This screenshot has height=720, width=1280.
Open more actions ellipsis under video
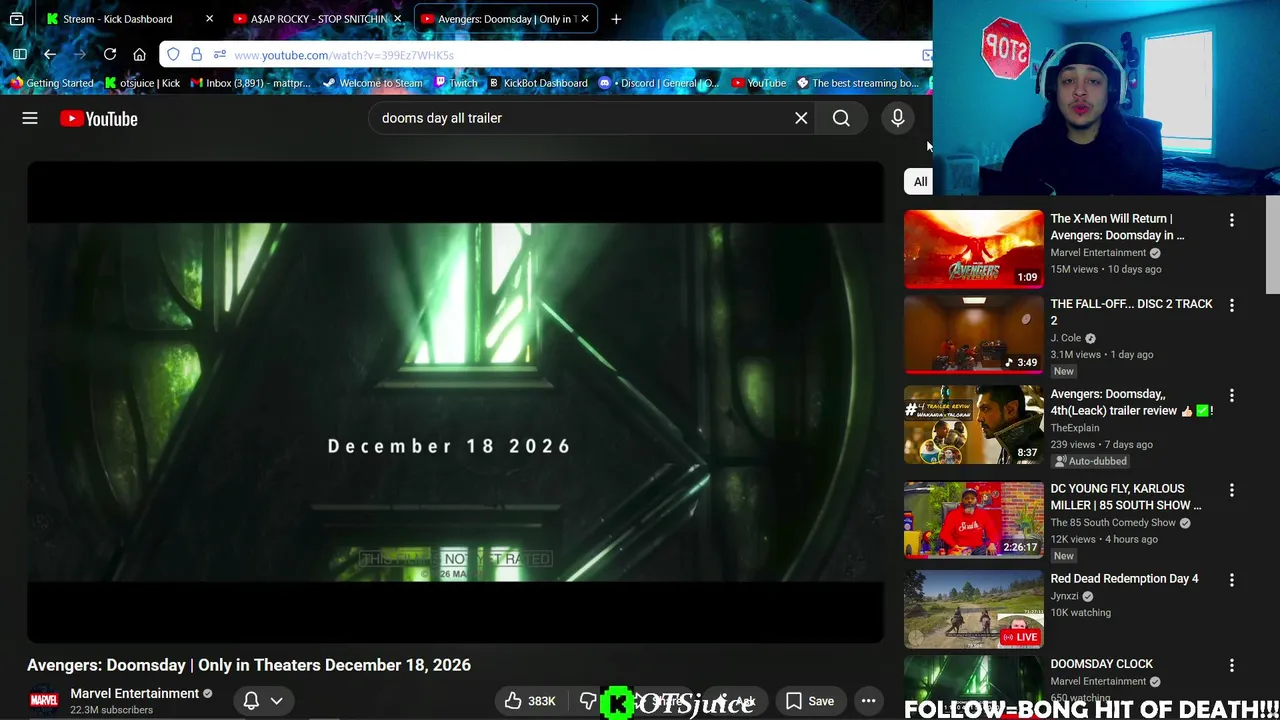click(868, 701)
